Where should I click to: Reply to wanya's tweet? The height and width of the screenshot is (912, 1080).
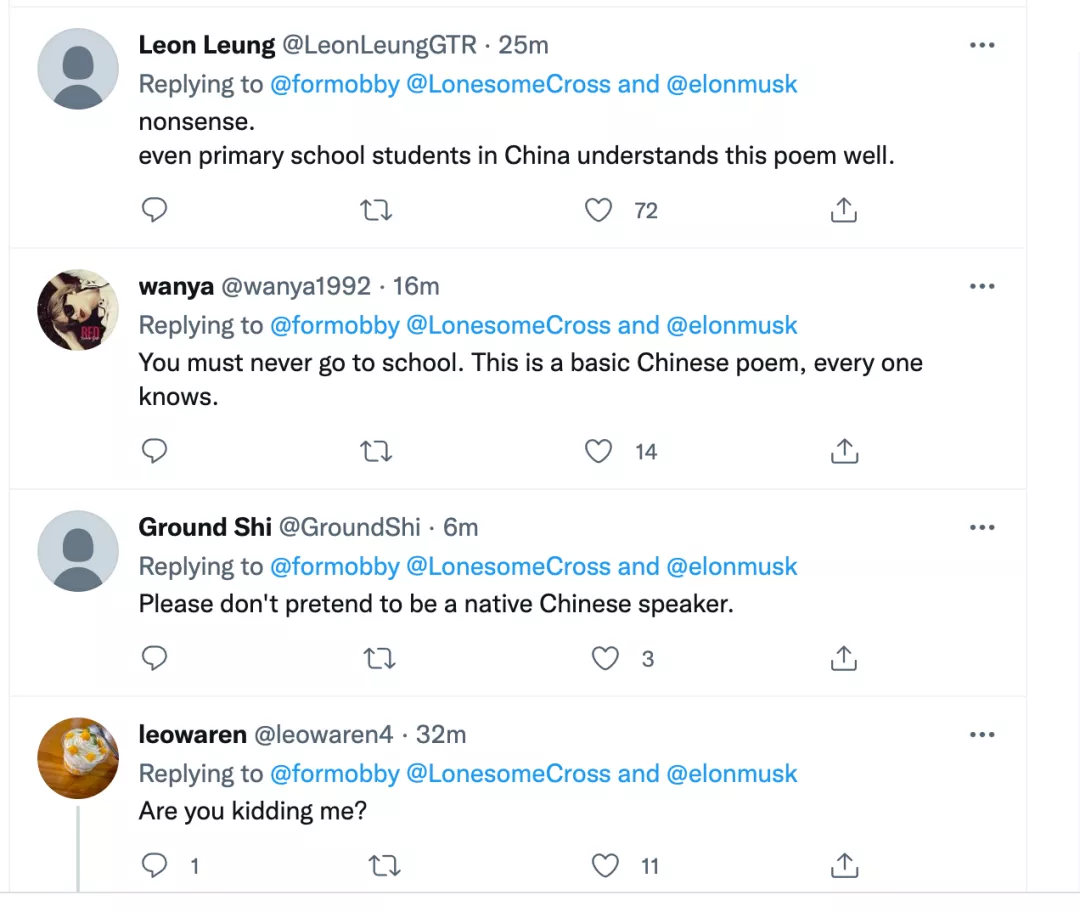[154, 452]
